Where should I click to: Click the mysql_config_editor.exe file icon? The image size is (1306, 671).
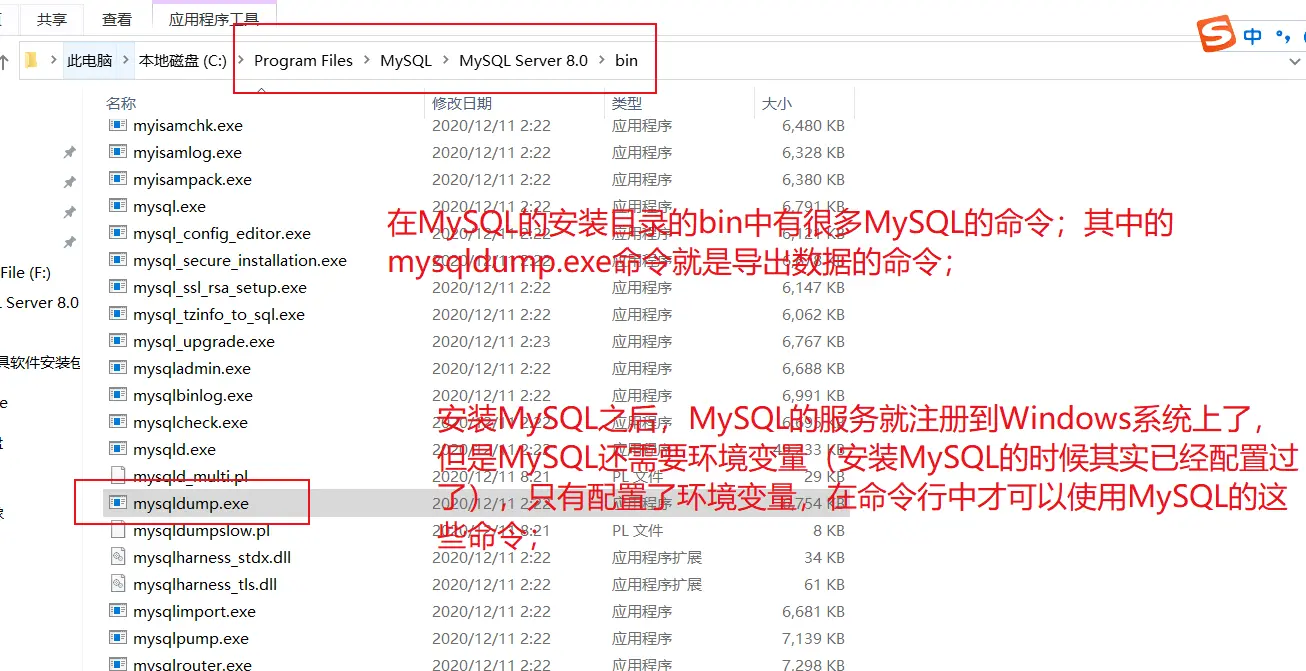coord(117,234)
